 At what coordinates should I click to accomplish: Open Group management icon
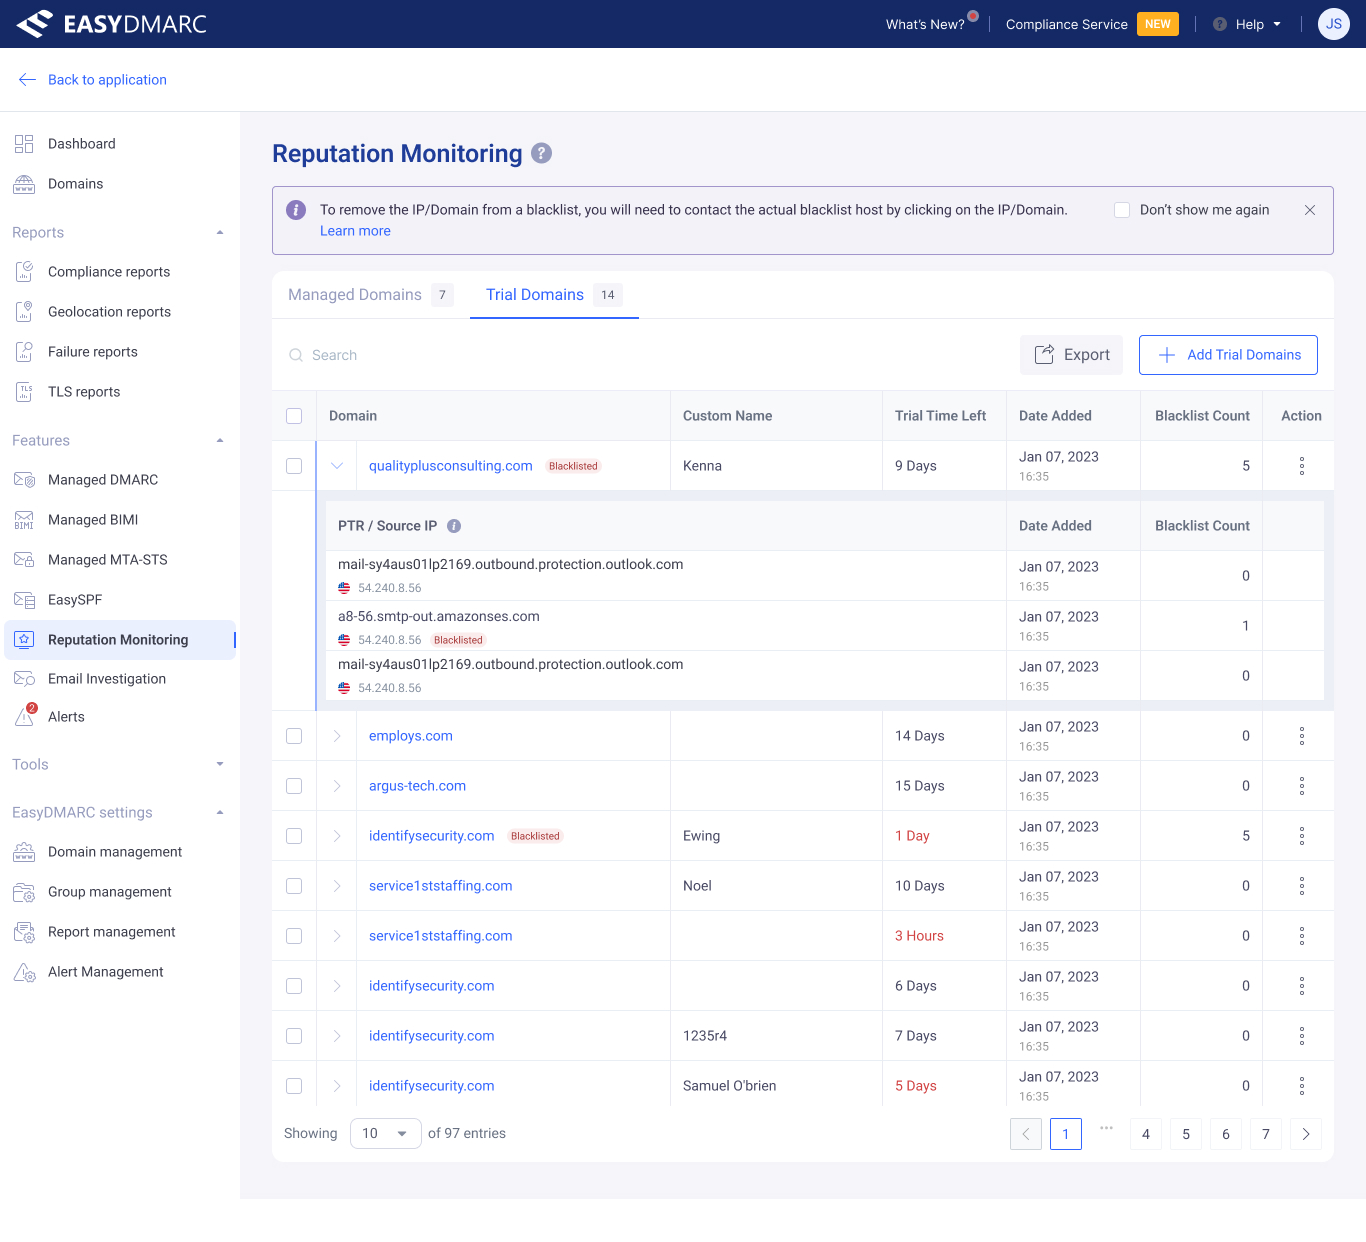[24, 892]
